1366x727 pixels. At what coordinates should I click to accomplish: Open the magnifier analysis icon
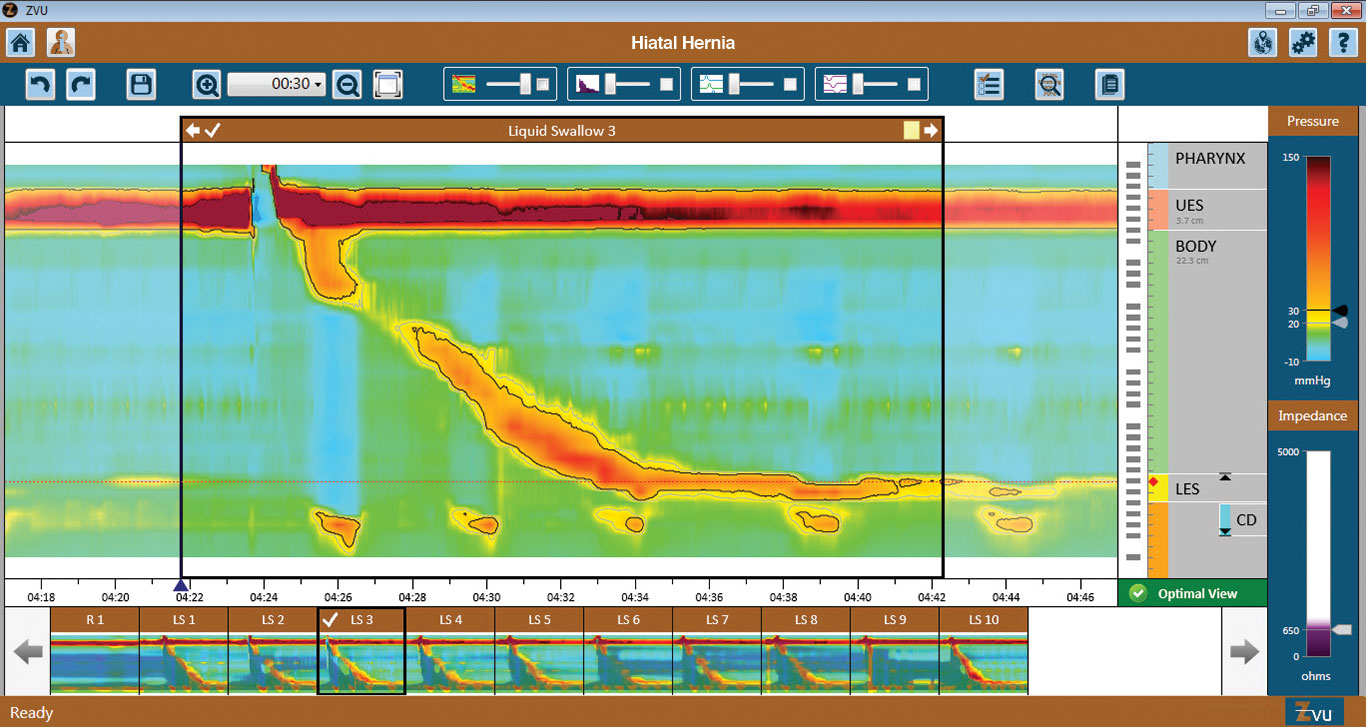(x=1049, y=84)
